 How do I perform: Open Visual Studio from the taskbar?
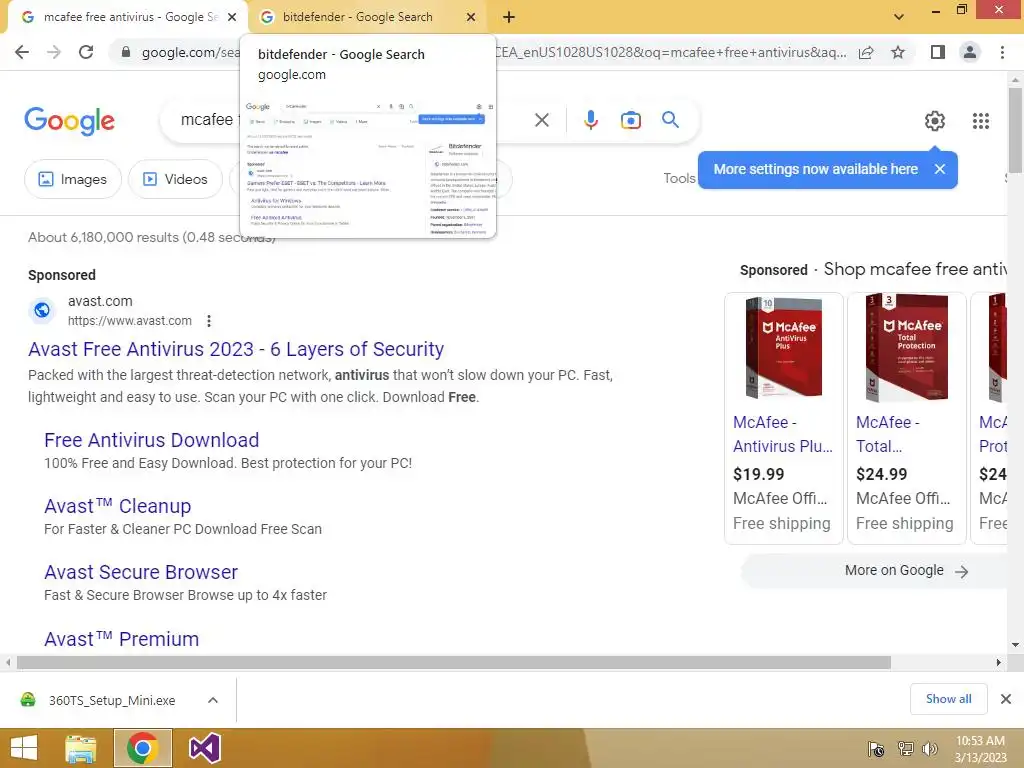coord(204,748)
